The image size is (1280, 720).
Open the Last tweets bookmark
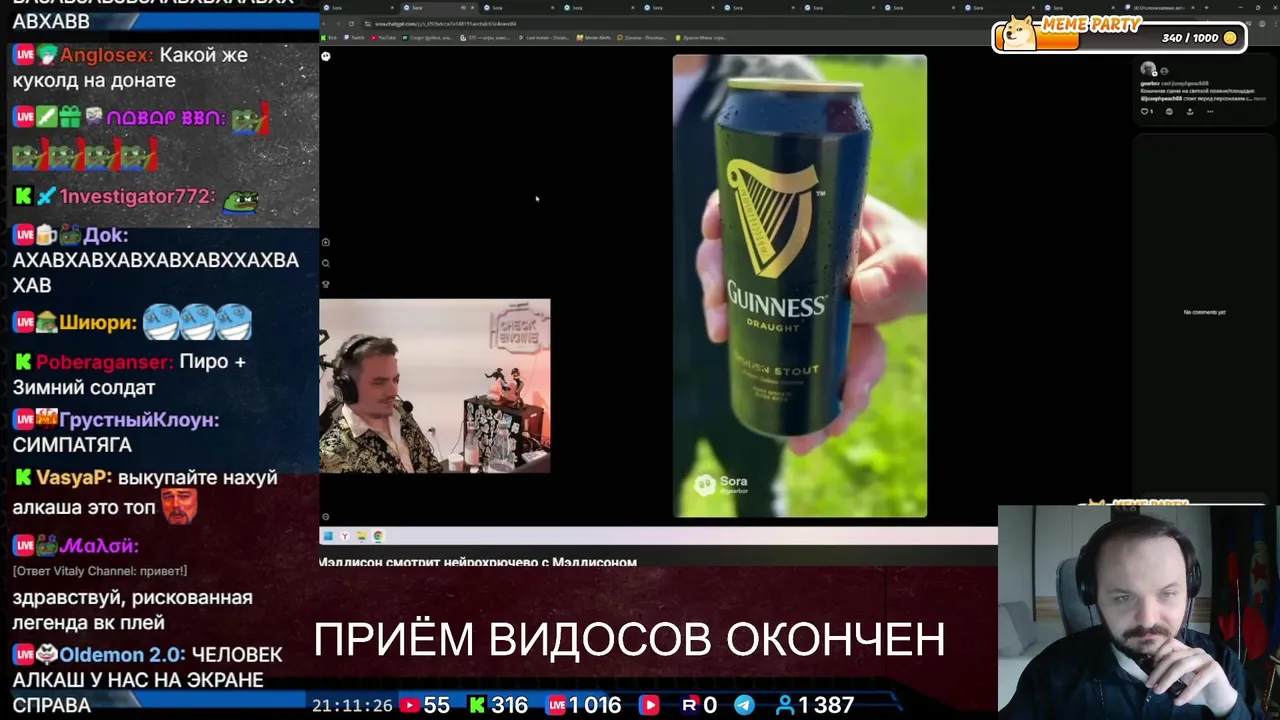click(546, 38)
